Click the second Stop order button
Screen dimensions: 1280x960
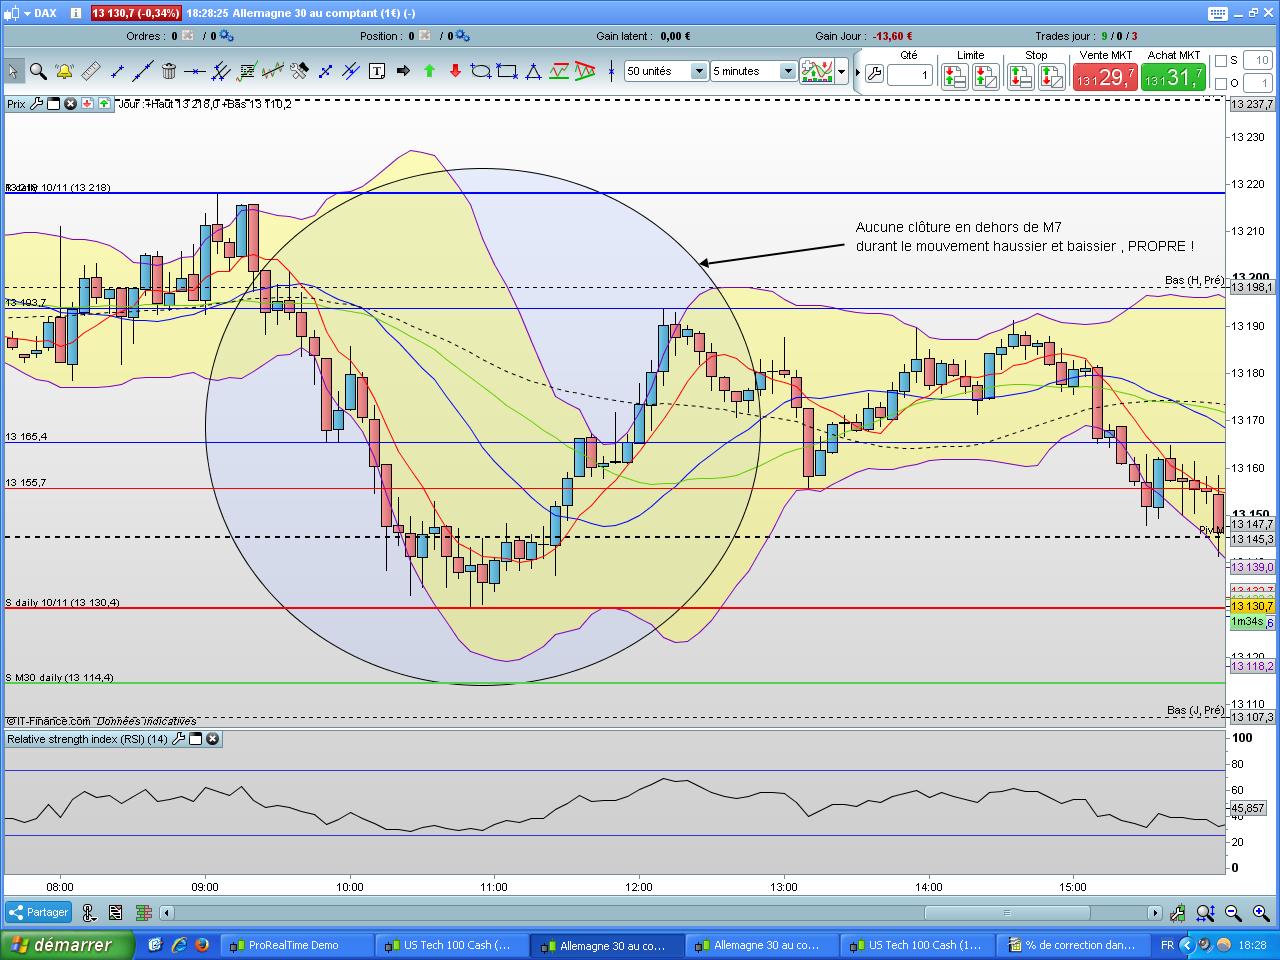click(x=1052, y=77)
